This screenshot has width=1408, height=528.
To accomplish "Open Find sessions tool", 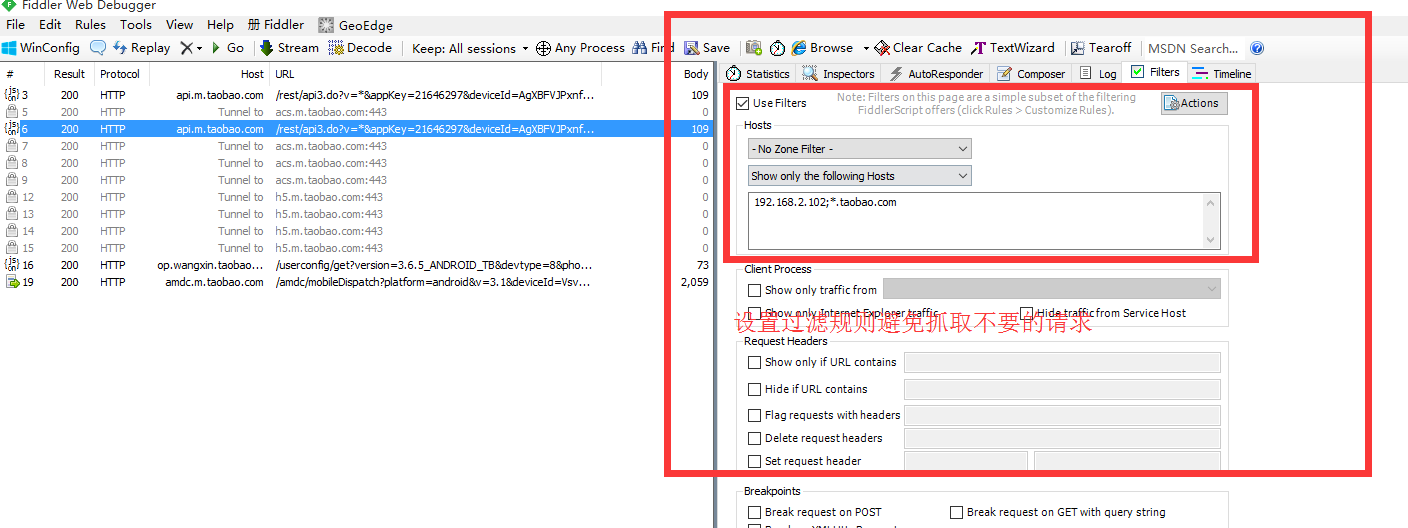I will (653, 48).
